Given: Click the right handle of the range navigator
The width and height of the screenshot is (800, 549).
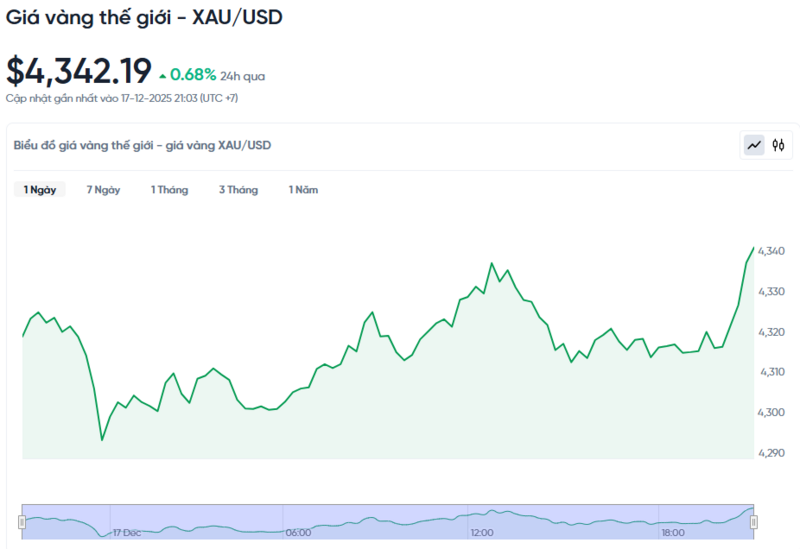Looking at the screenshot, I should (754, 522).
